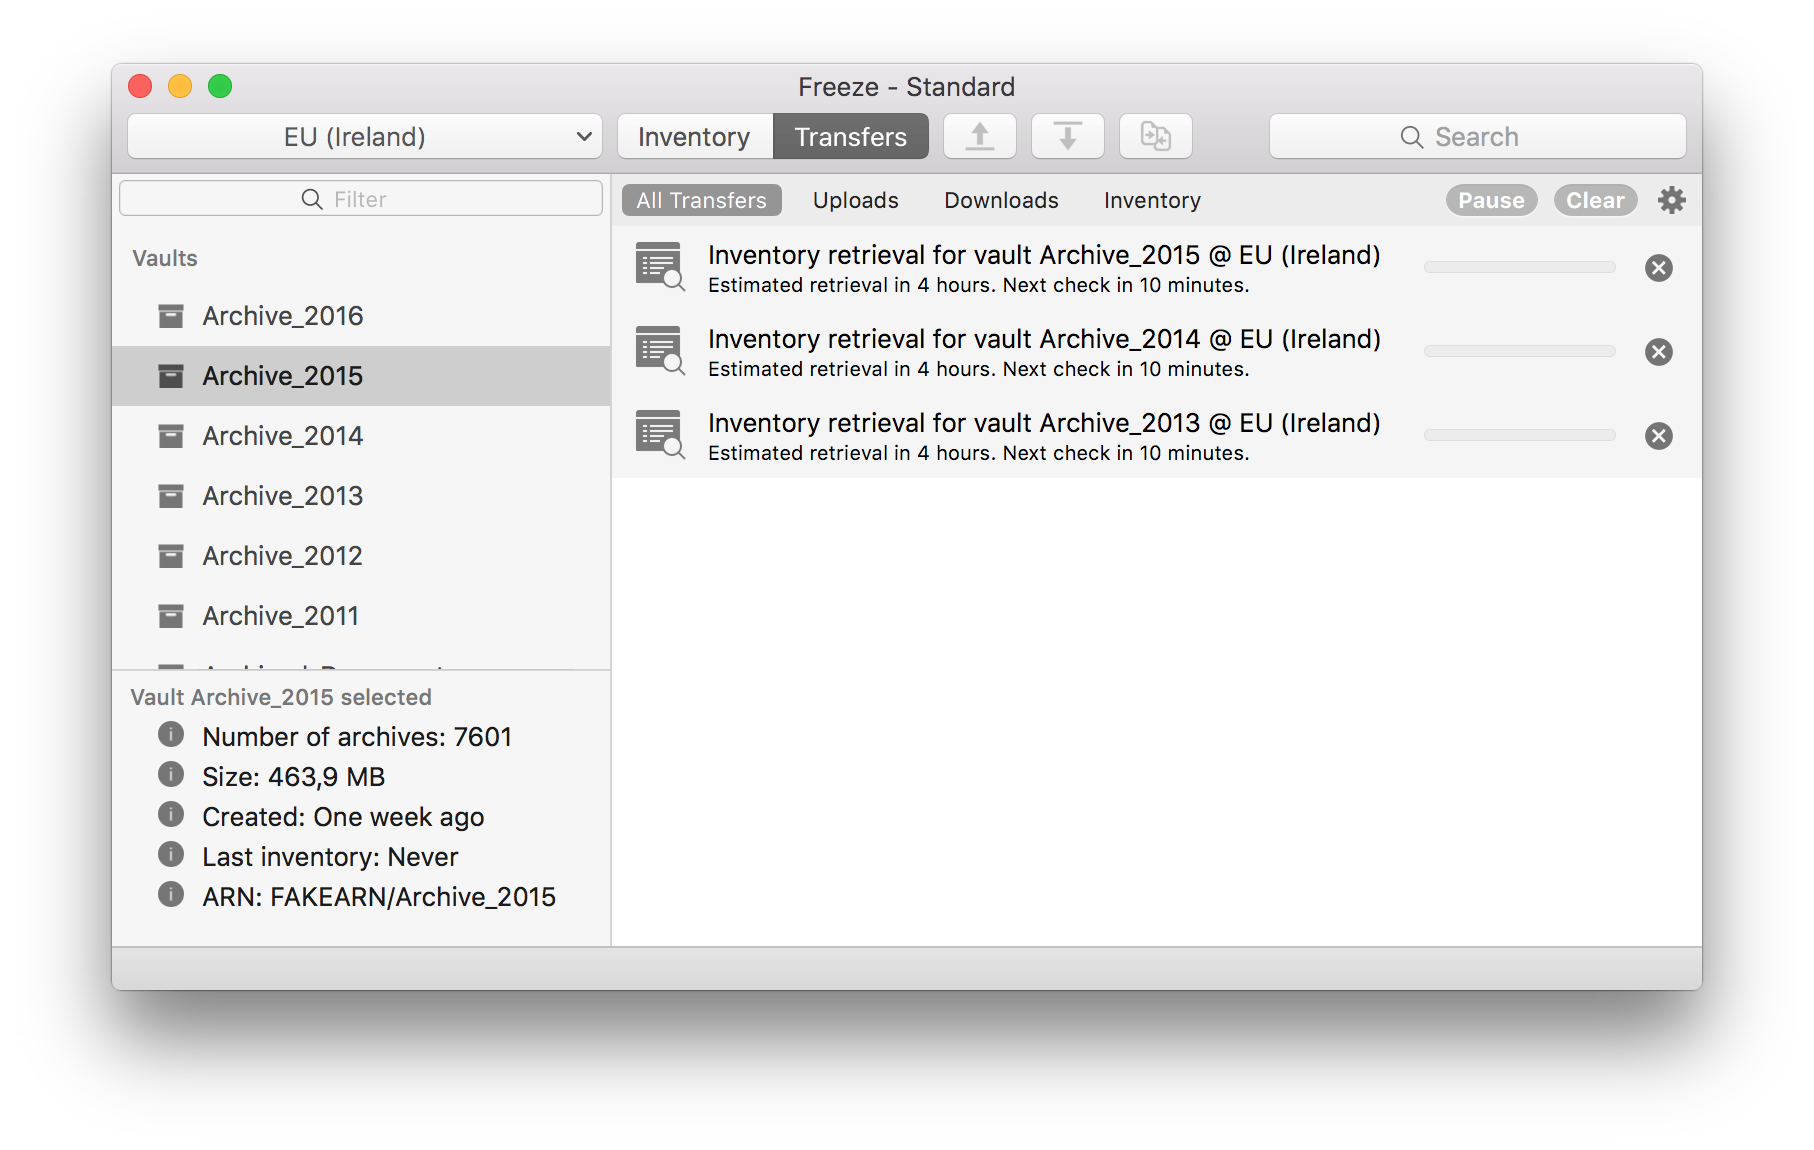Show All Transfers

702,200
